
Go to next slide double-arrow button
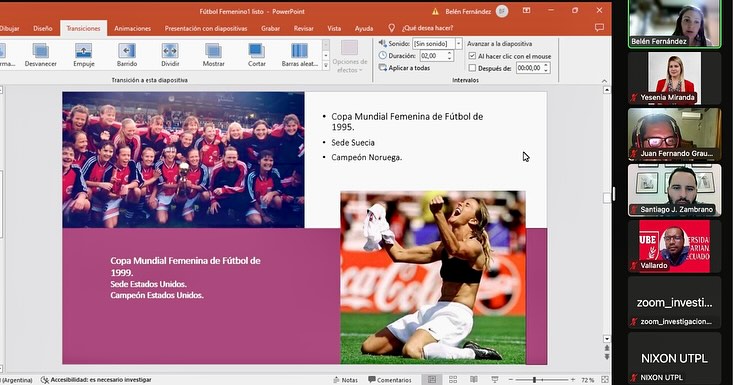click(607, 356)
